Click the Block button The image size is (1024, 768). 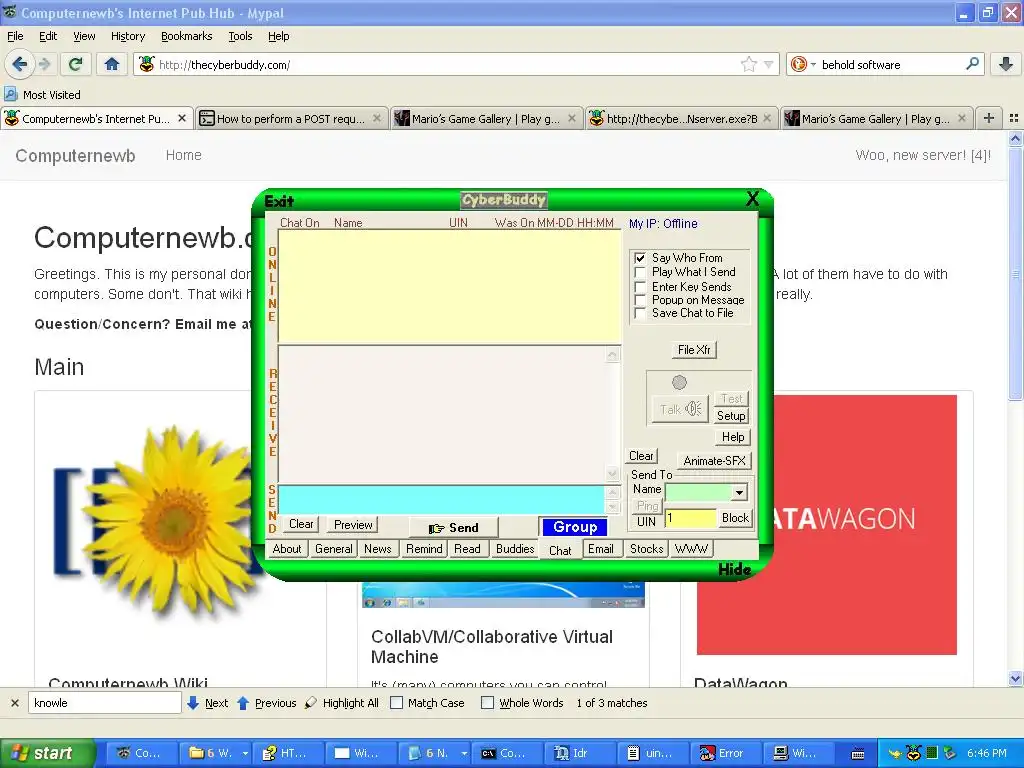[735, 518]
